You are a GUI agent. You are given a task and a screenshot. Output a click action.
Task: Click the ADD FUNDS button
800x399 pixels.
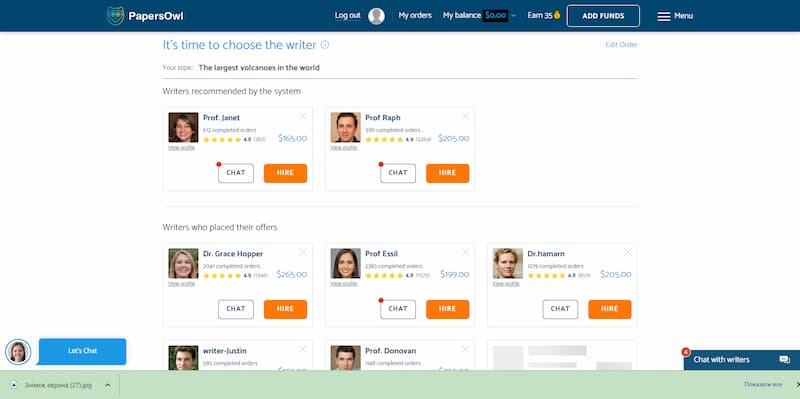(603, 16)
